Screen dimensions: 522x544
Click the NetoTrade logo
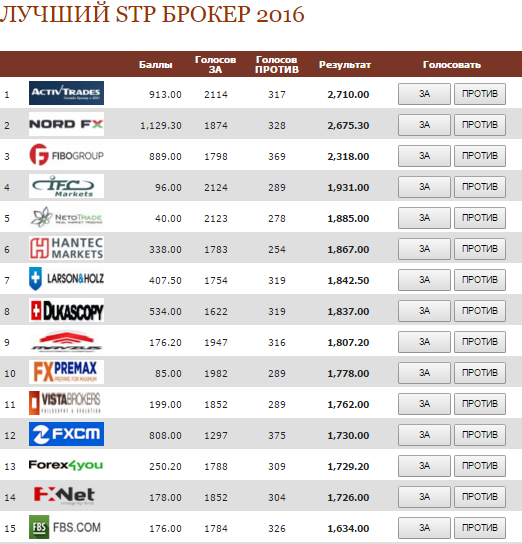[x=66, y=217]
